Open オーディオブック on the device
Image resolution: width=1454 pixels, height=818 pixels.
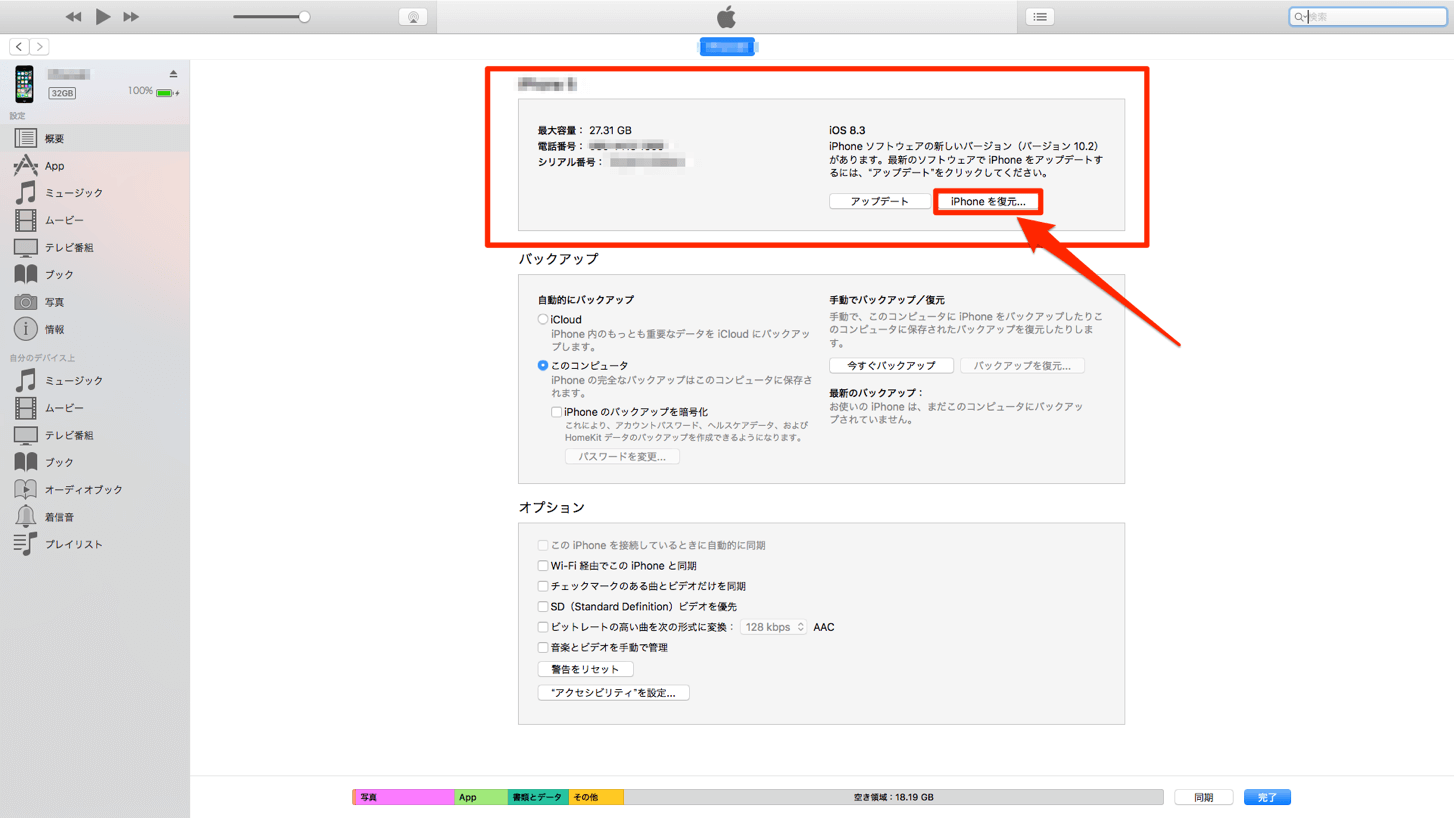click(x=95, y=490)
